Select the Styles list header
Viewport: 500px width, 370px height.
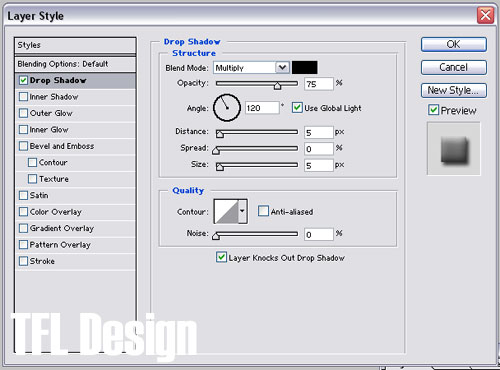point(75,45)
